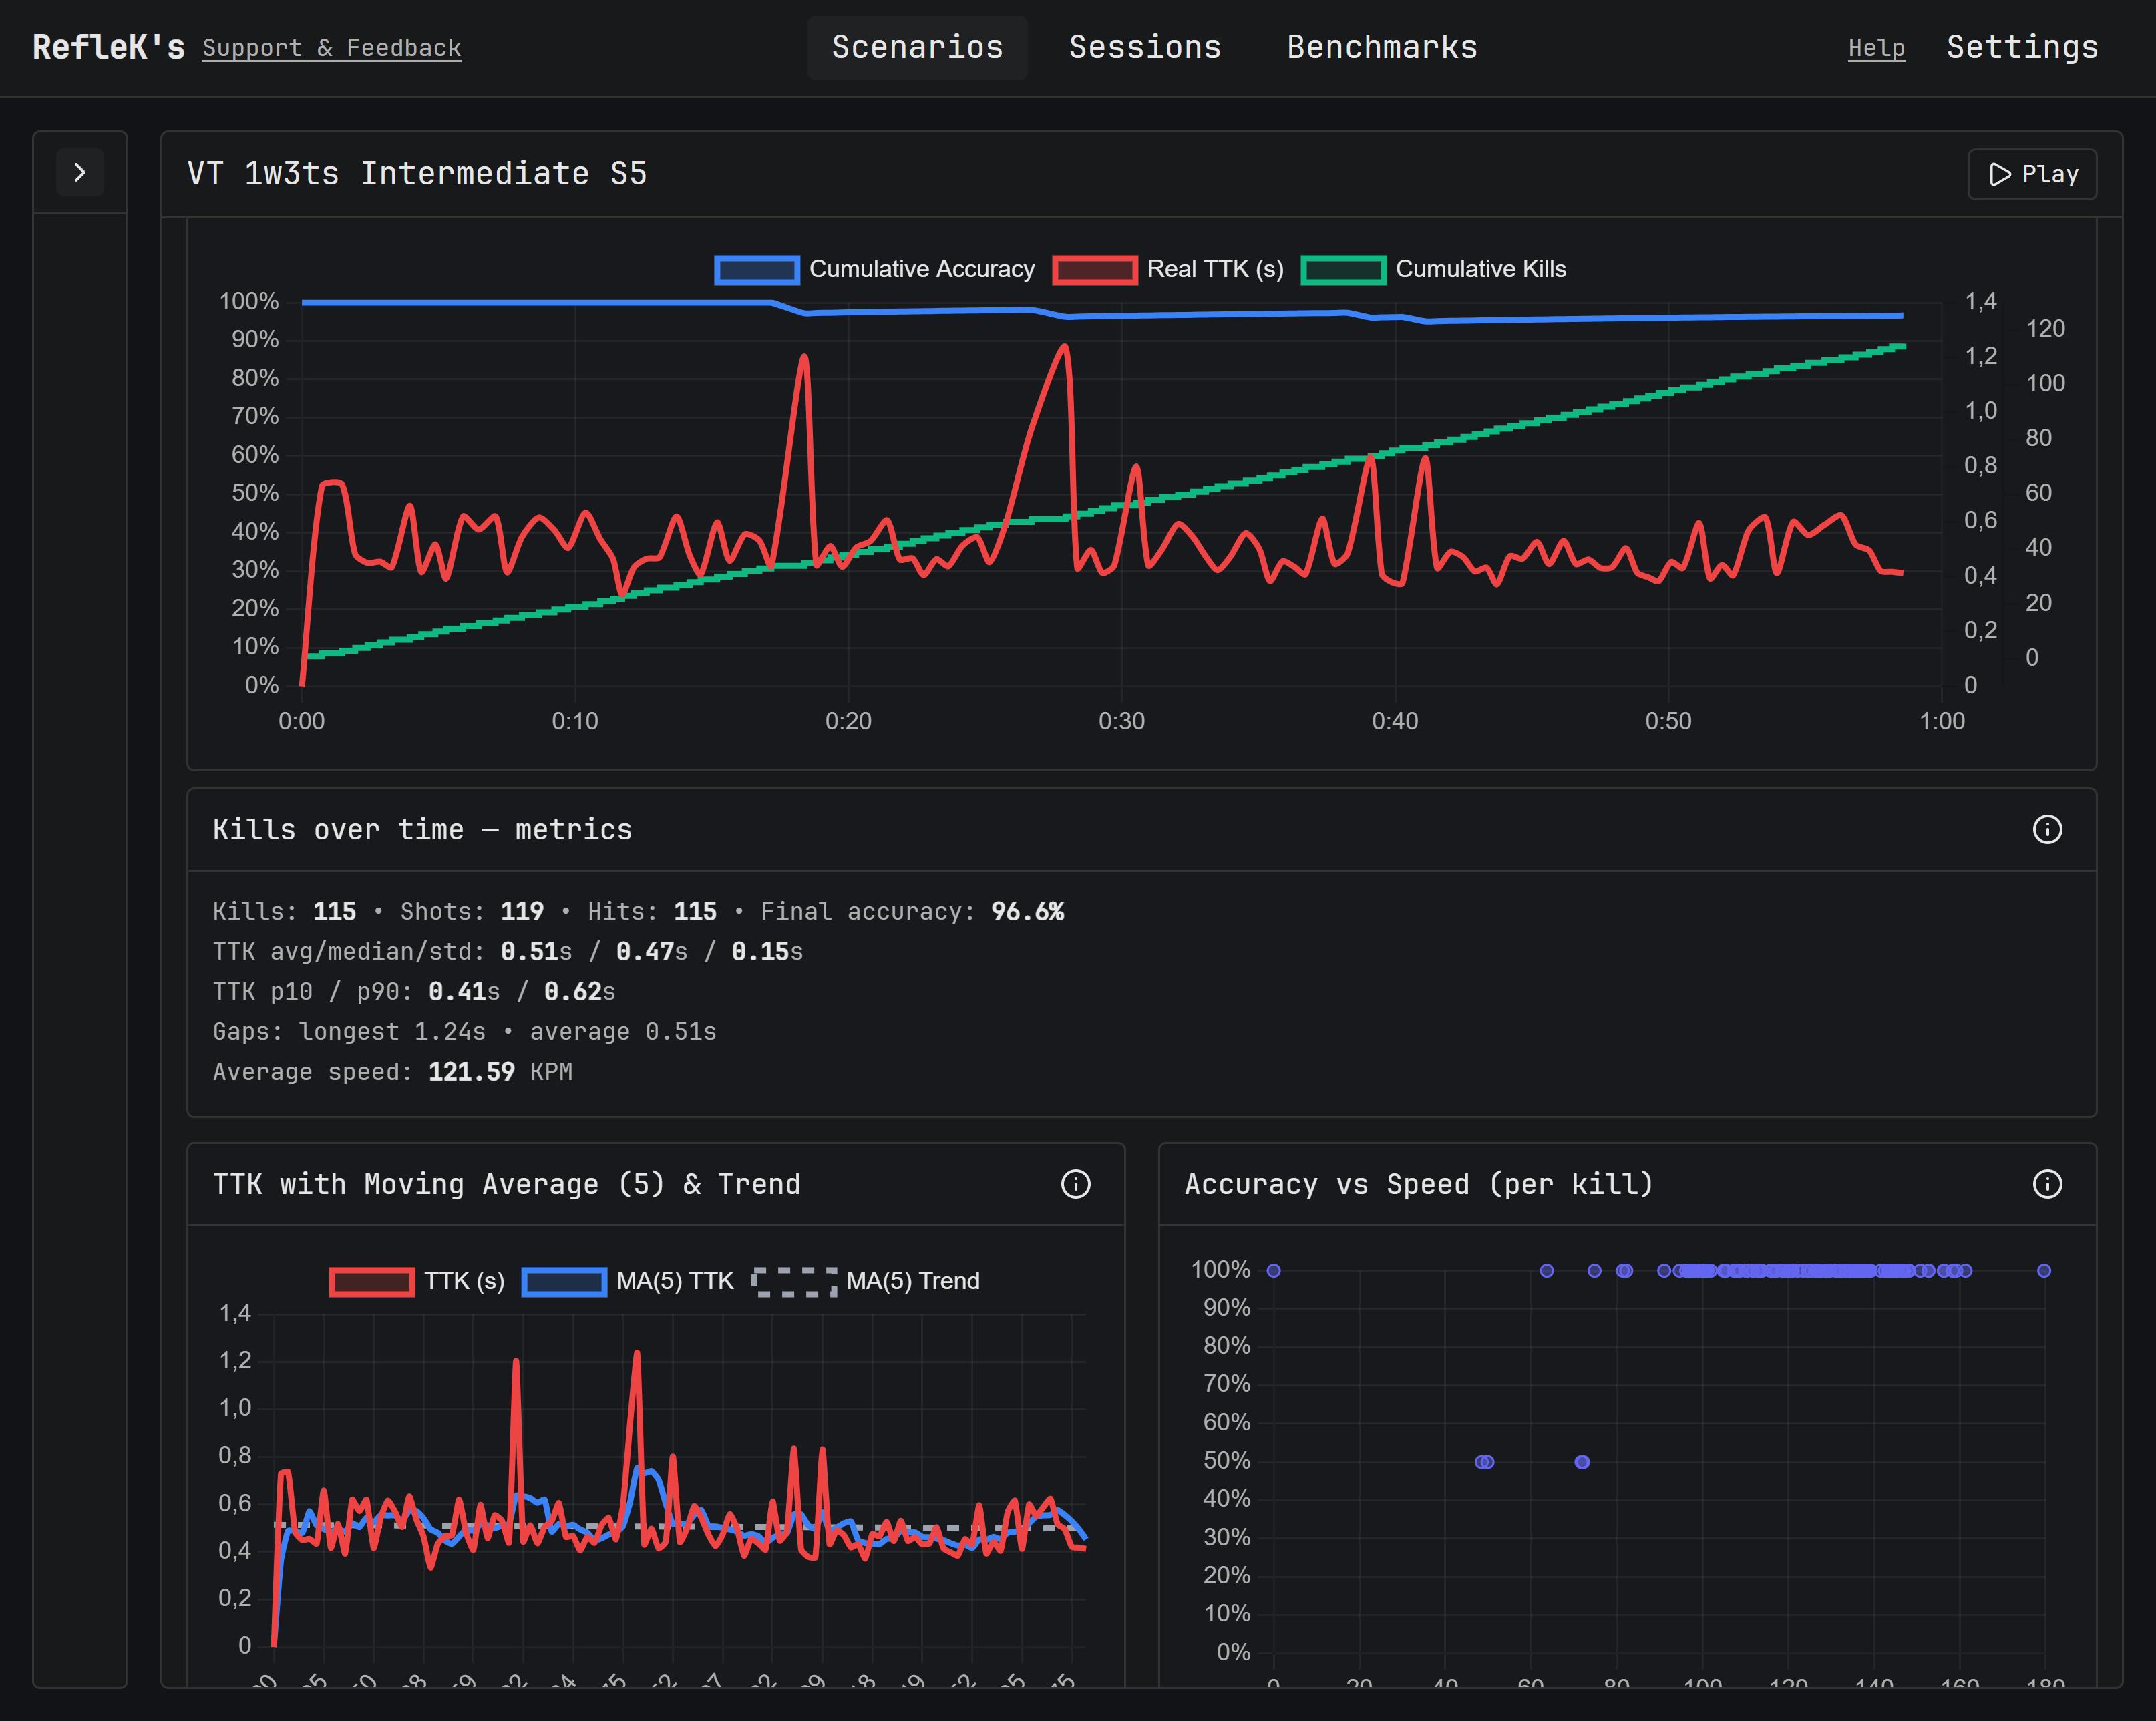2156x1721 pixels.
Task: Open Support & Feedback link
Action: [331, 48]
